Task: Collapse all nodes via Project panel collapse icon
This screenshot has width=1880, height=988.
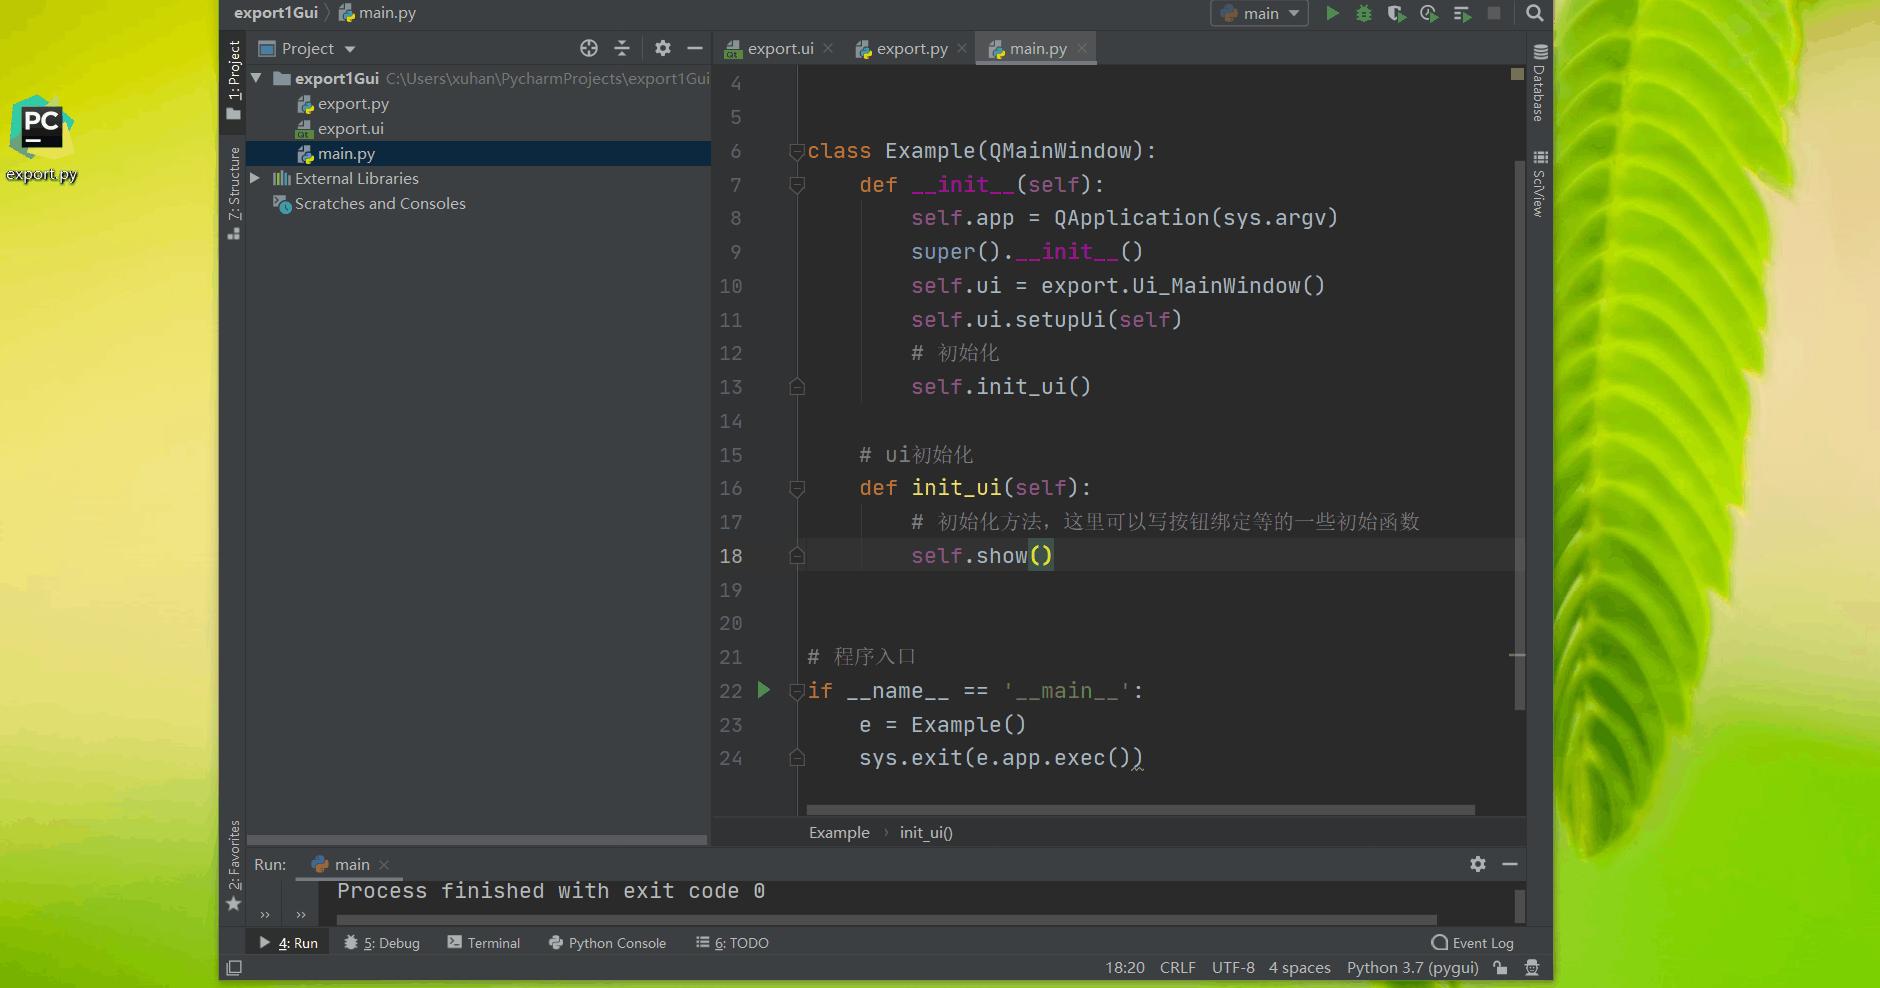Action: tap(622, 47)
